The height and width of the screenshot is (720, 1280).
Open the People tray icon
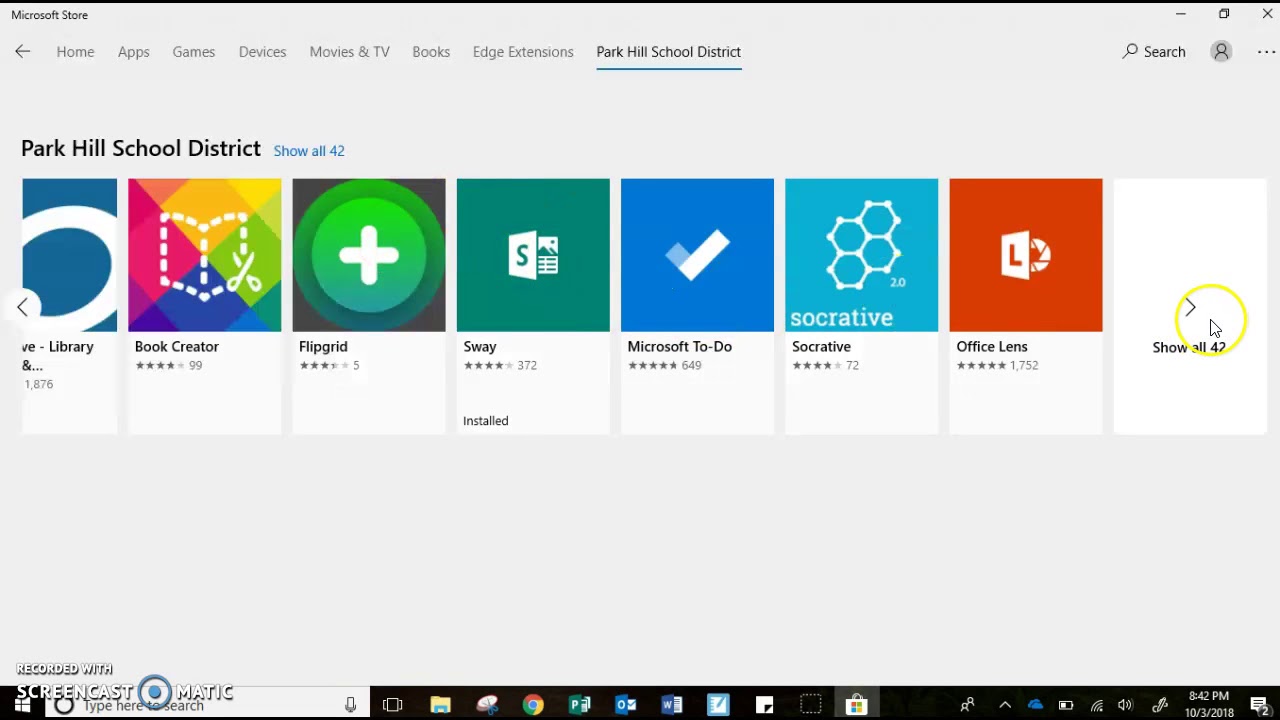[967, 705]
